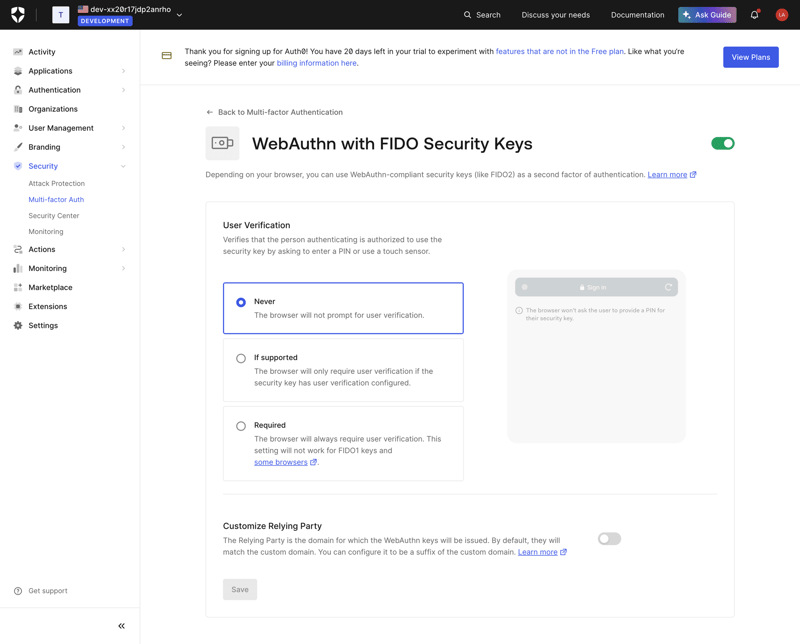The image size is (800, 644).
Task: Select the If supported verification option
Action: point(240,358)
